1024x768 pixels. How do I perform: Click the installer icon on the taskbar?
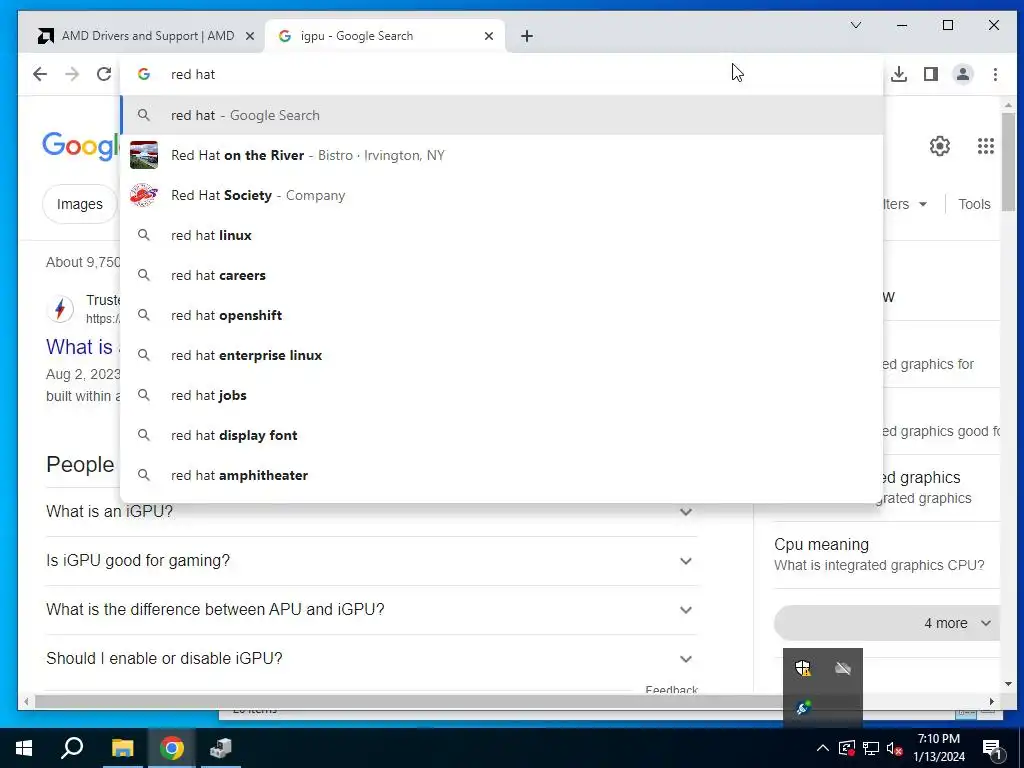click(221, 748)
